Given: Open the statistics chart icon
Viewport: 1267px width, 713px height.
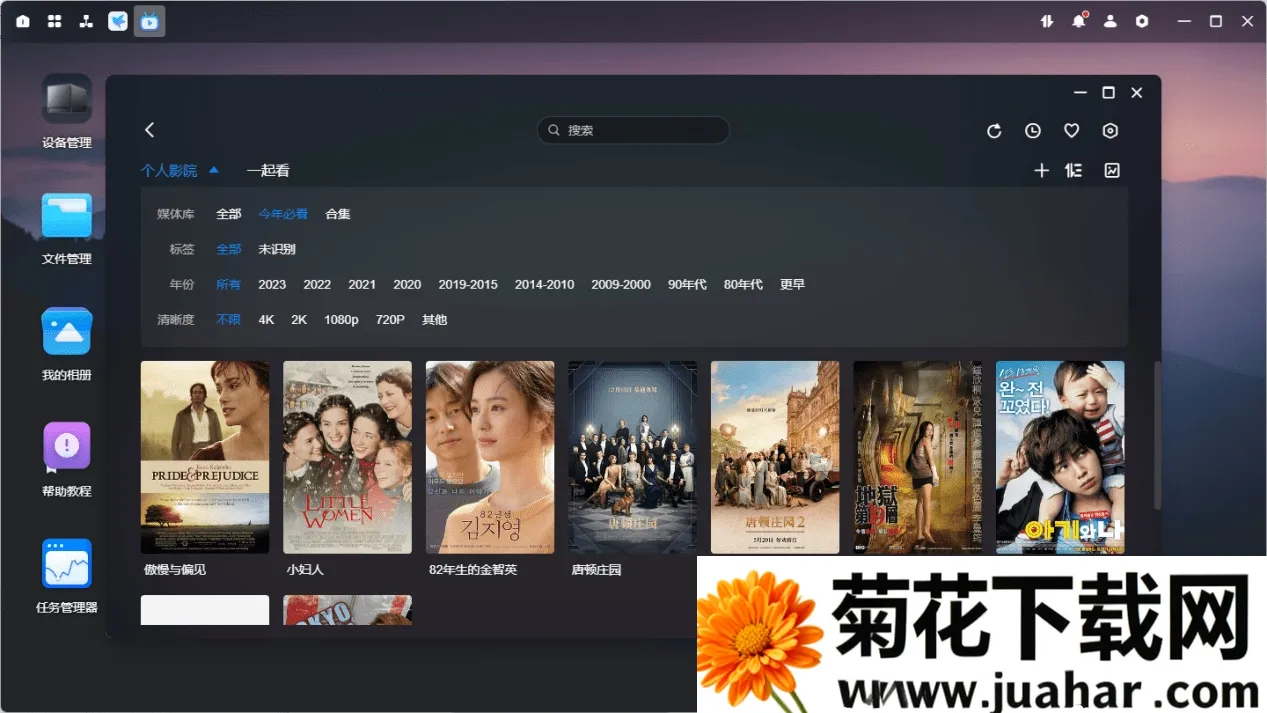Looking at the screenshot, I should point(1112,171).
